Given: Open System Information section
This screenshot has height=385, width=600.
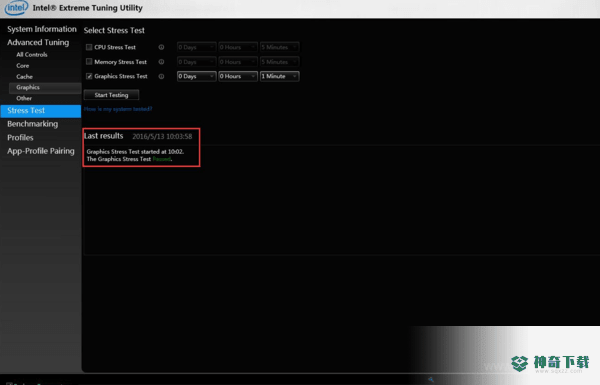Looking at the screenshot, I should click(x=42, y=29).
